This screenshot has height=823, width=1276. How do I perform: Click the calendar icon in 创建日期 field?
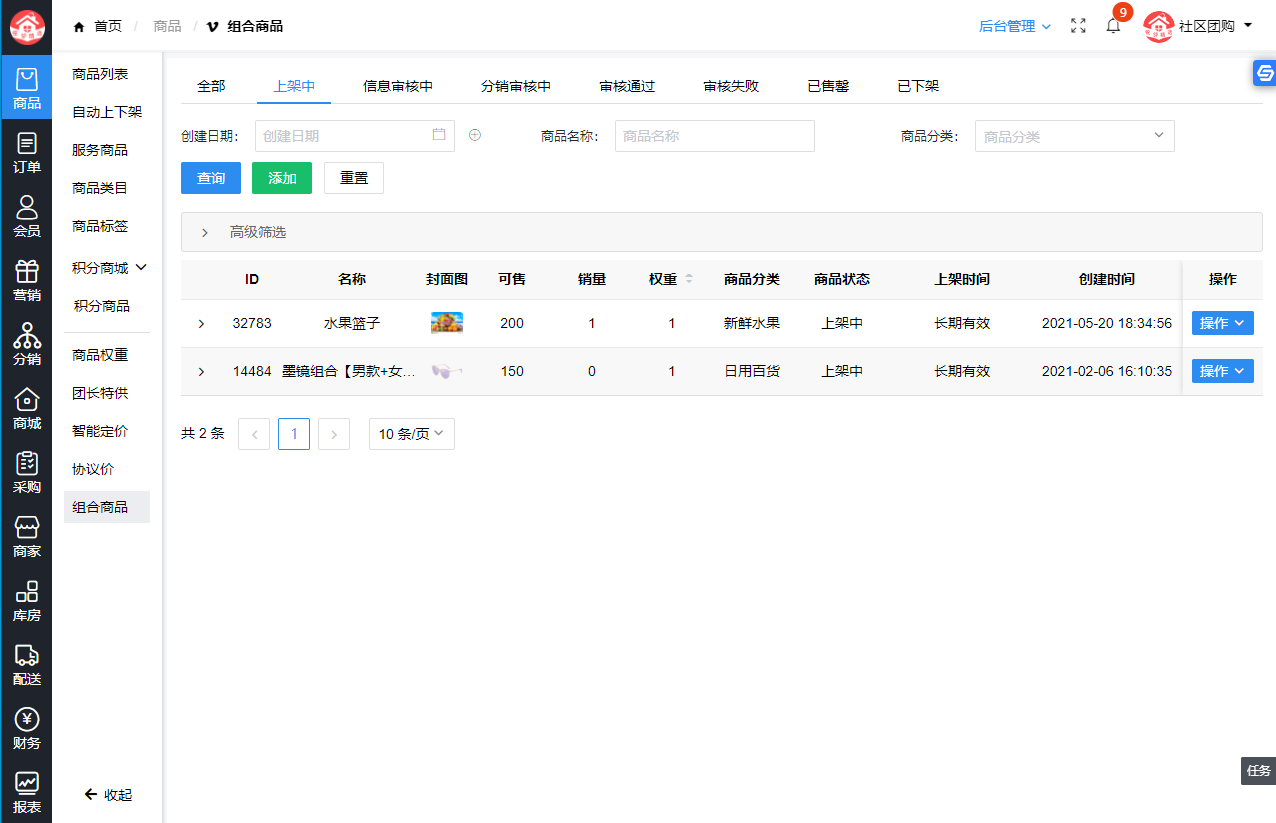click(x=439, y=135)
